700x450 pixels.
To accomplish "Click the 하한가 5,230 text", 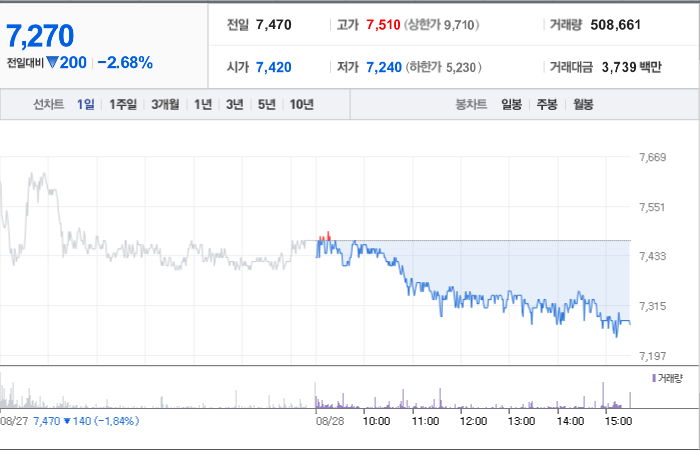I will tap(443, 67).
